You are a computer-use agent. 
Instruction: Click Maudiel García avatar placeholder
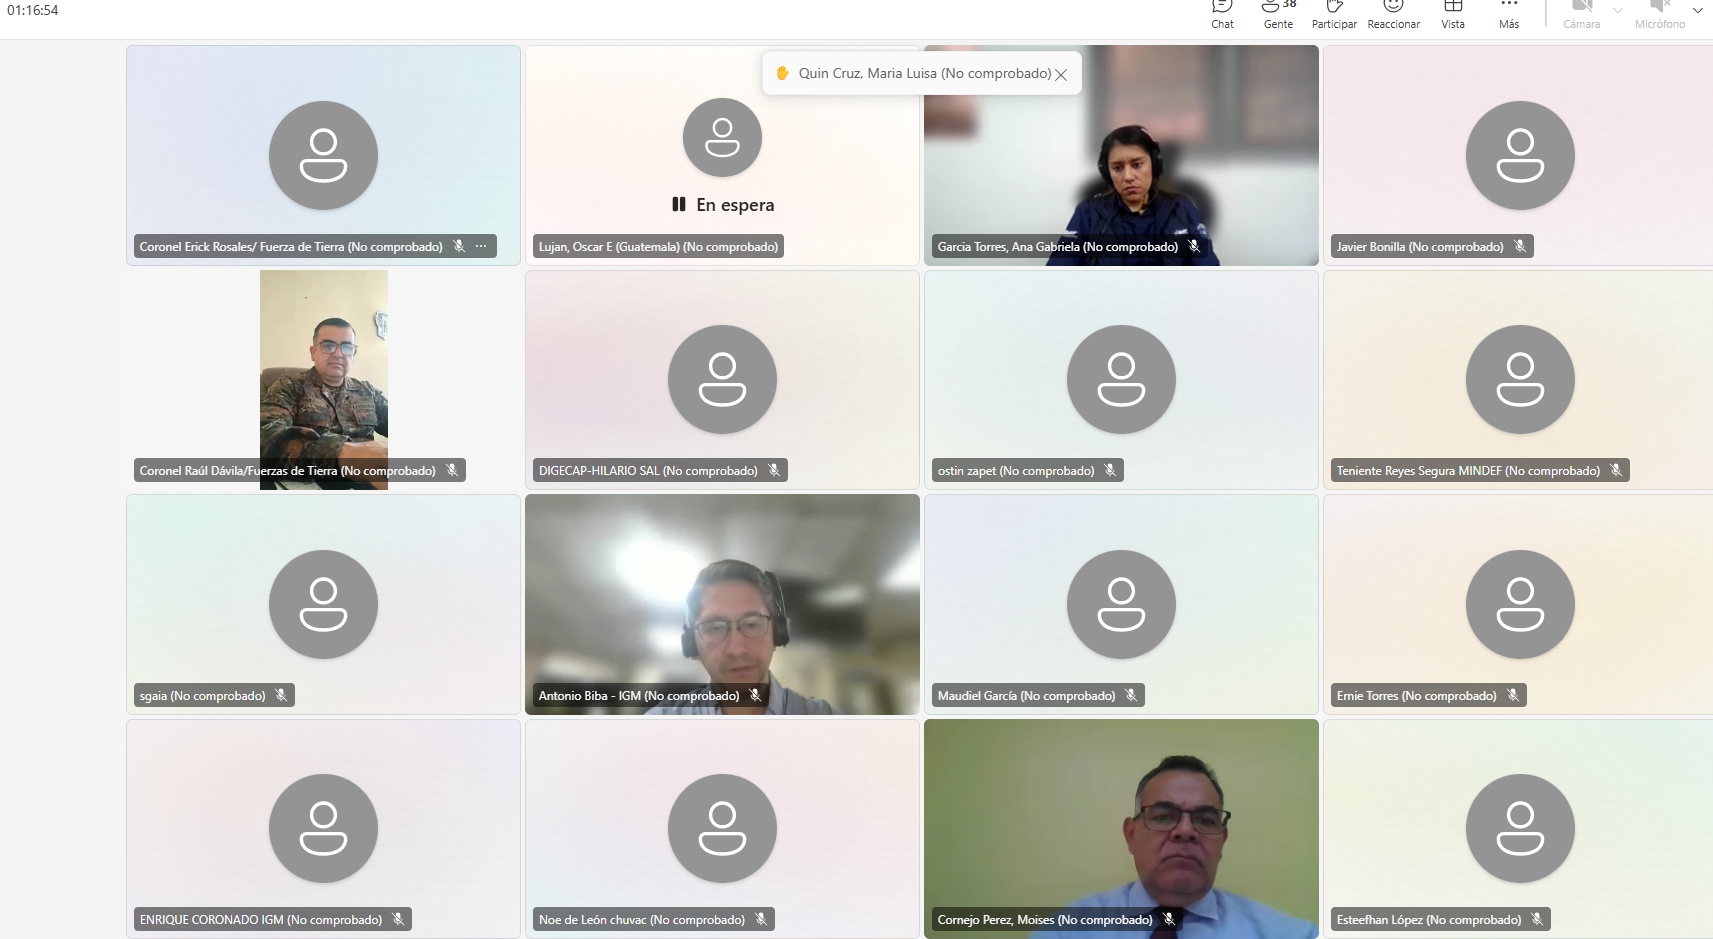[x=1121, y=604]
